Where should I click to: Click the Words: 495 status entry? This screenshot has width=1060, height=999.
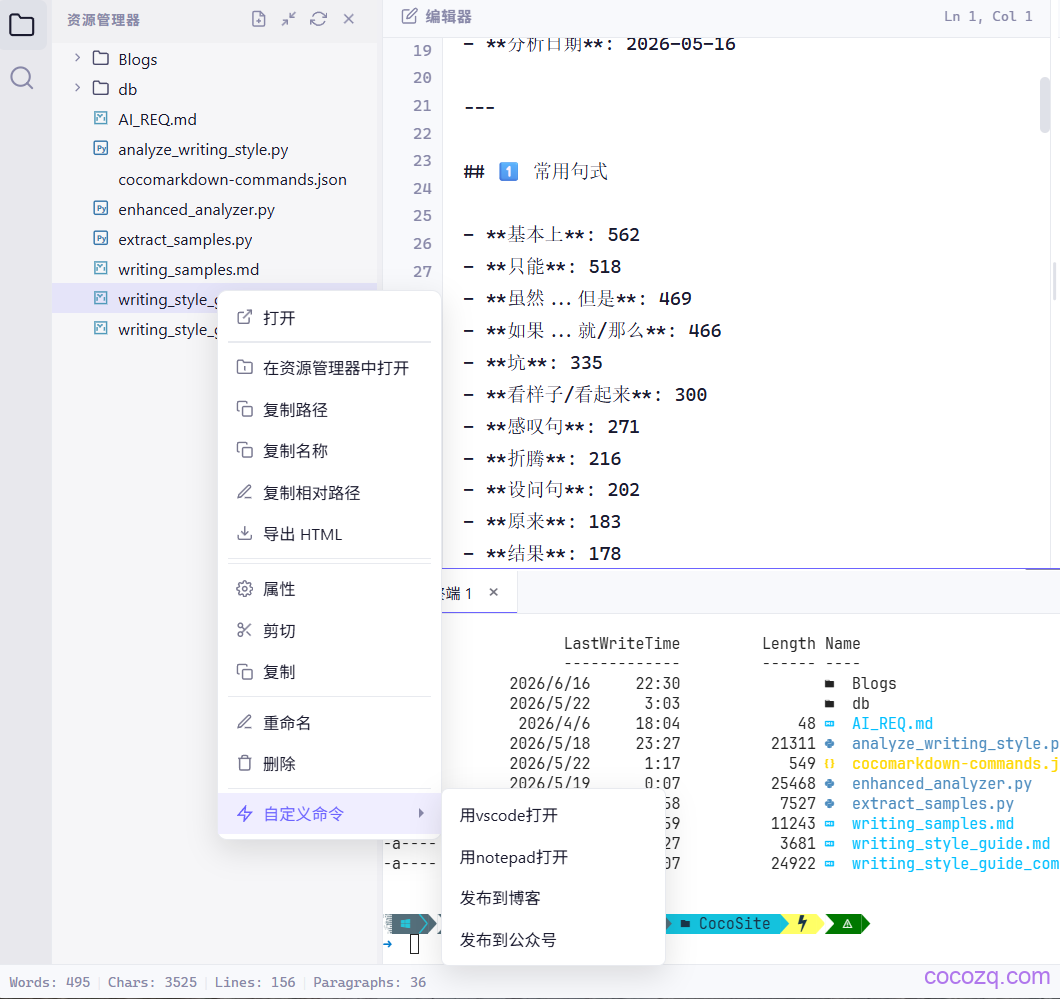coord(49,982)
